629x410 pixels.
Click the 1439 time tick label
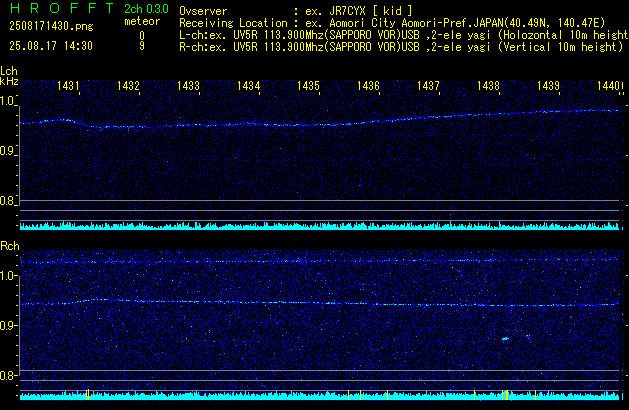(x=548, y=86)
